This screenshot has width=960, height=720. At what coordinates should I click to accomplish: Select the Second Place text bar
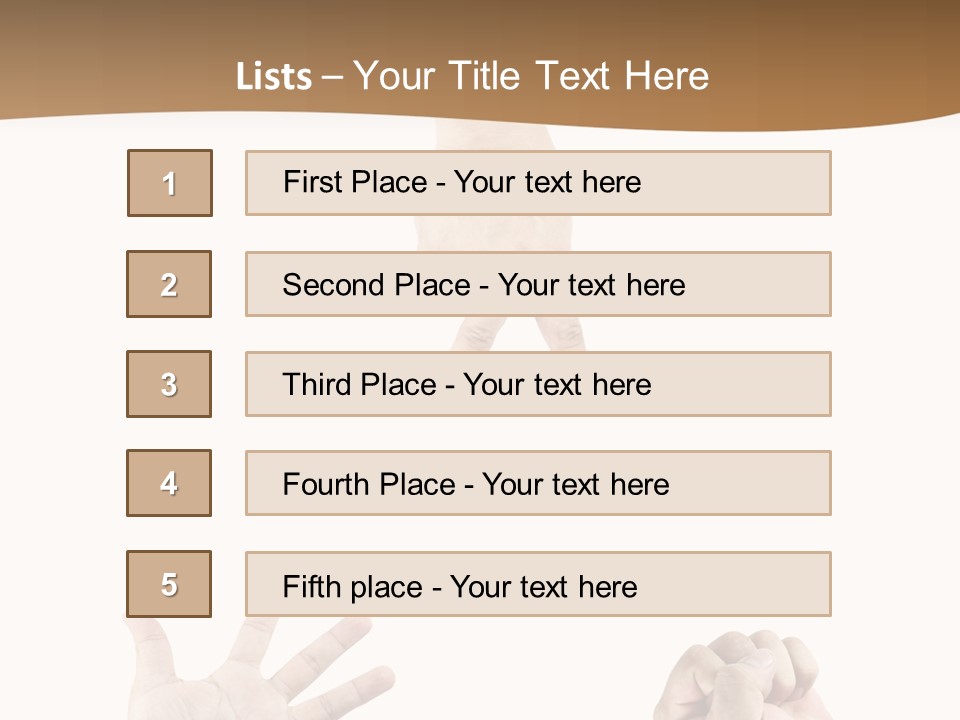pos(538,284)
